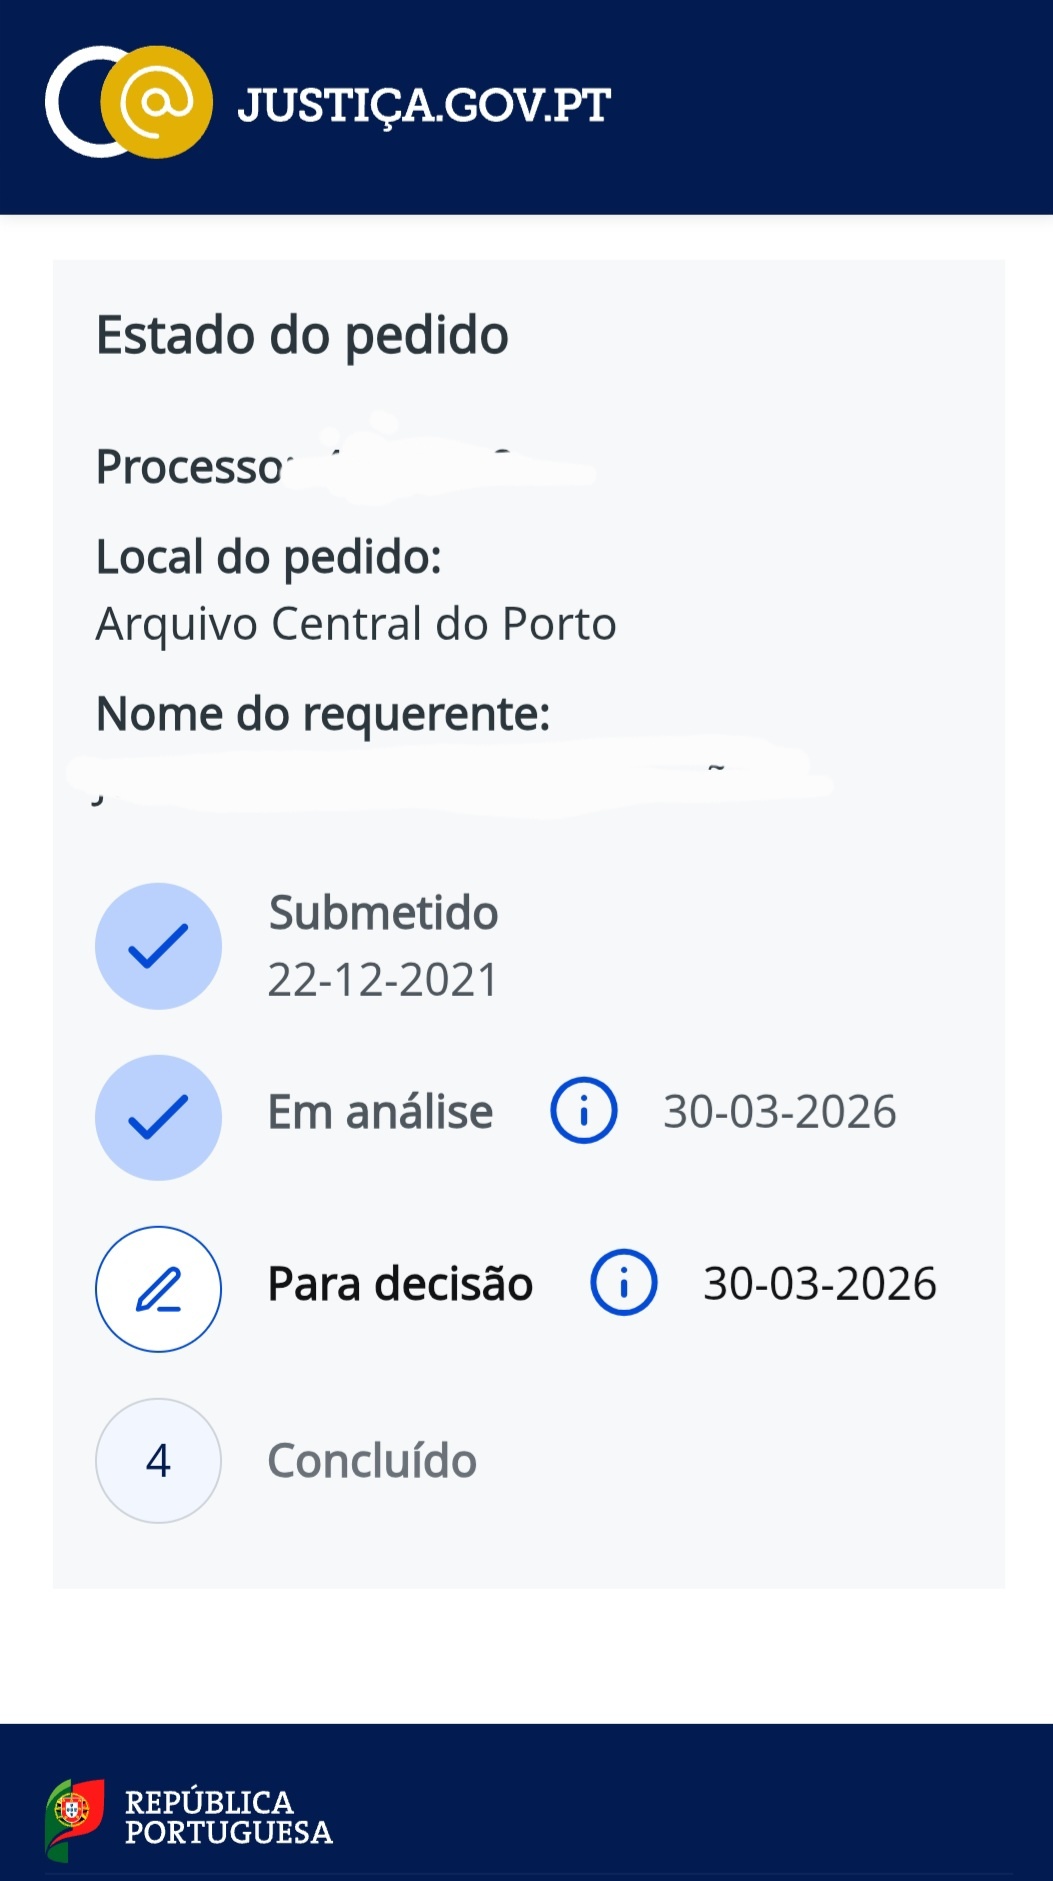
Task: Select the Concluído step label
Action: (x=372, y=1461)
